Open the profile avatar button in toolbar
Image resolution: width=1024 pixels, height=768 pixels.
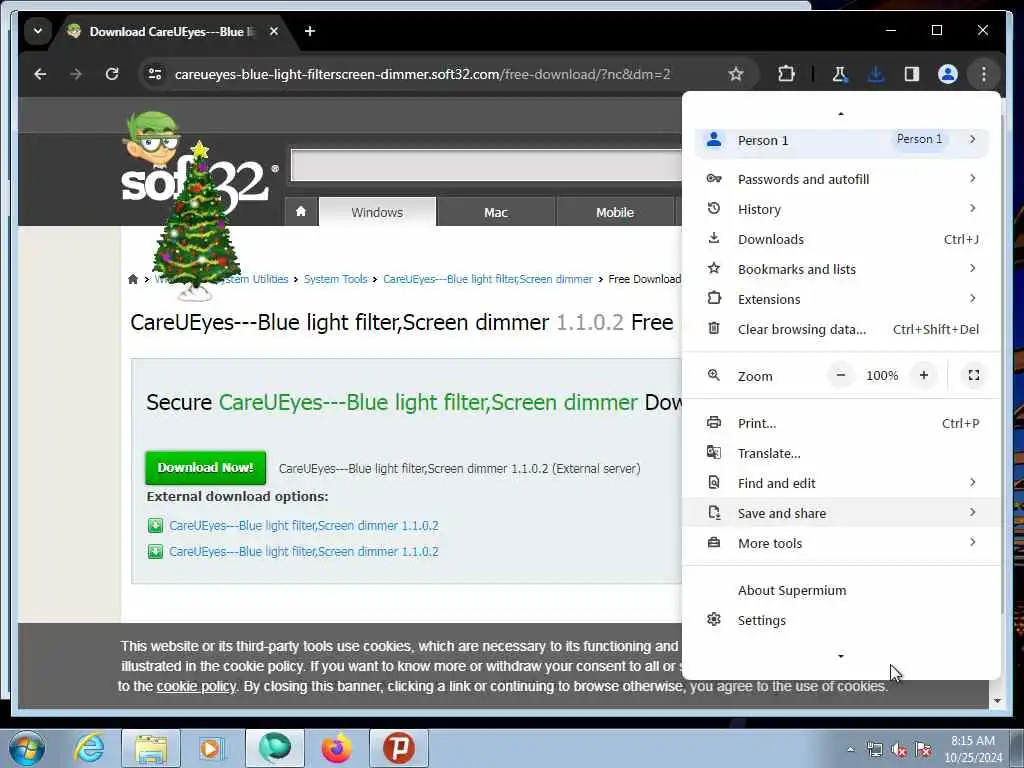pos(948,74)
